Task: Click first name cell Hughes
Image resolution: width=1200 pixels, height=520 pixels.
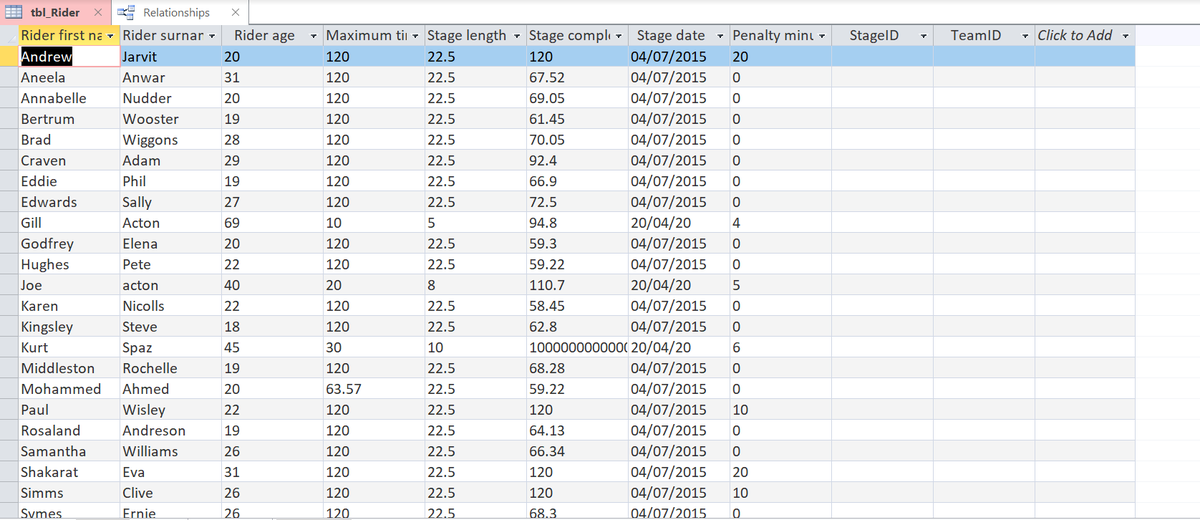Action: (68, 264)
